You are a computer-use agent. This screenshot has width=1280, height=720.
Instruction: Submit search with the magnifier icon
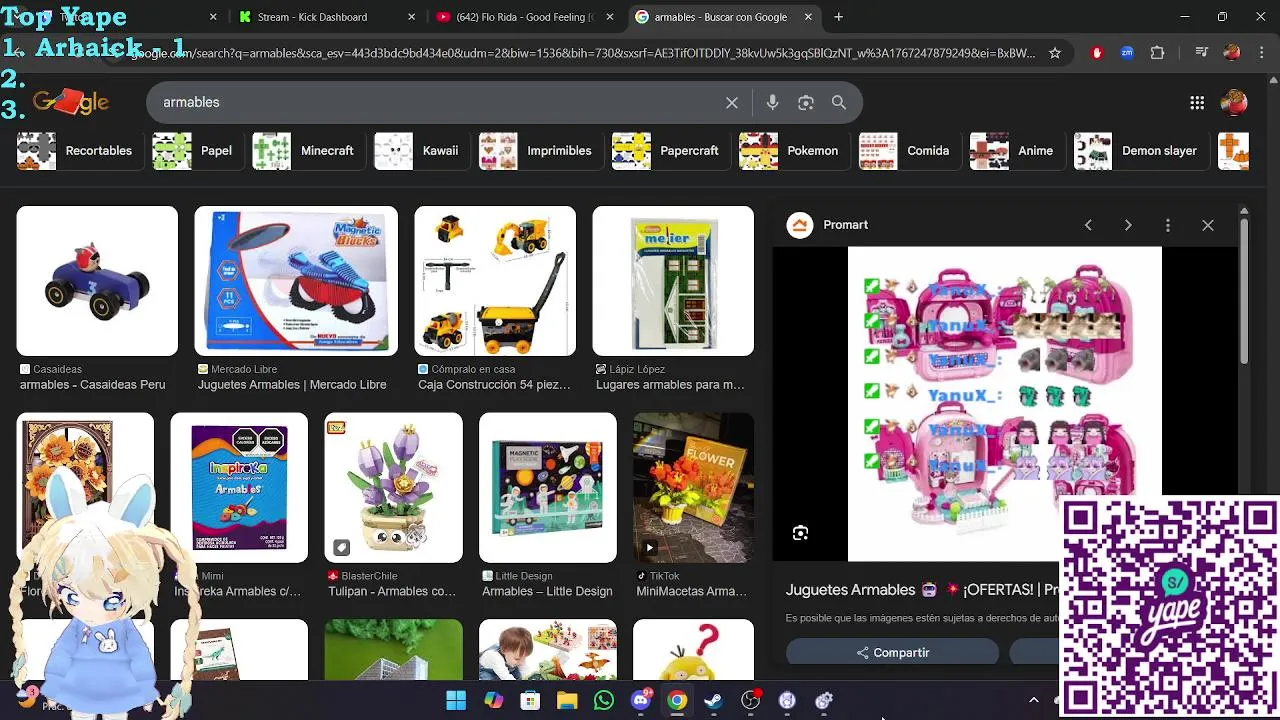[x=839, y=103]
